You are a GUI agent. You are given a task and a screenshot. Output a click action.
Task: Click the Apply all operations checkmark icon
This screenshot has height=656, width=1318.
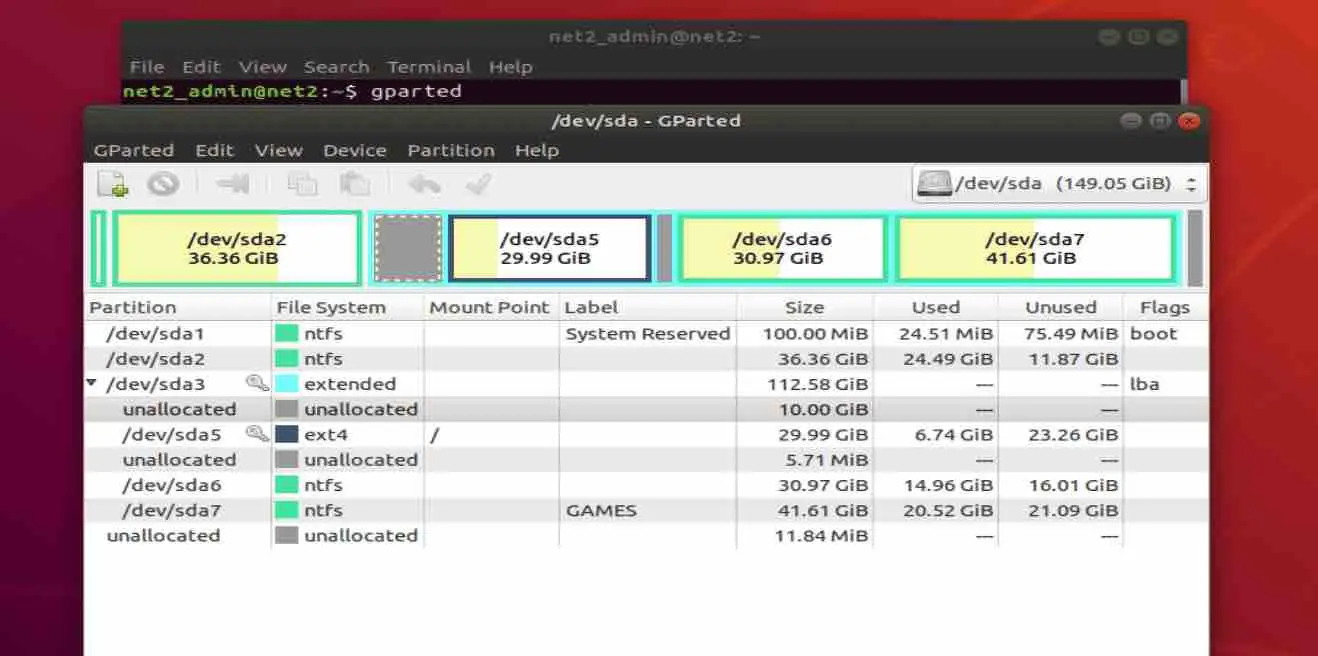pos(478,184)
